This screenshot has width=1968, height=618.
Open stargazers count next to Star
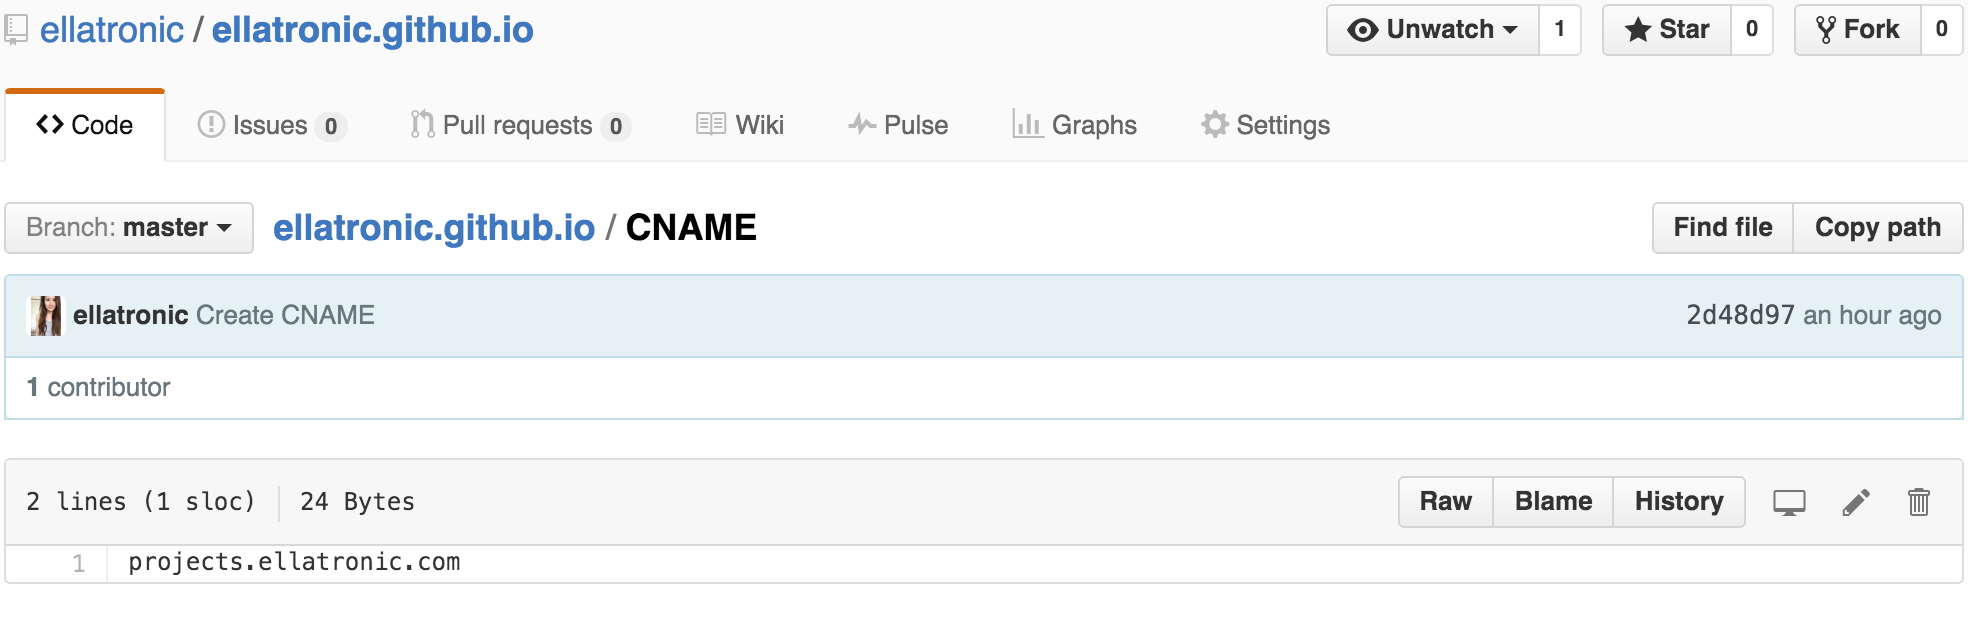click(x=1752, y=30)
